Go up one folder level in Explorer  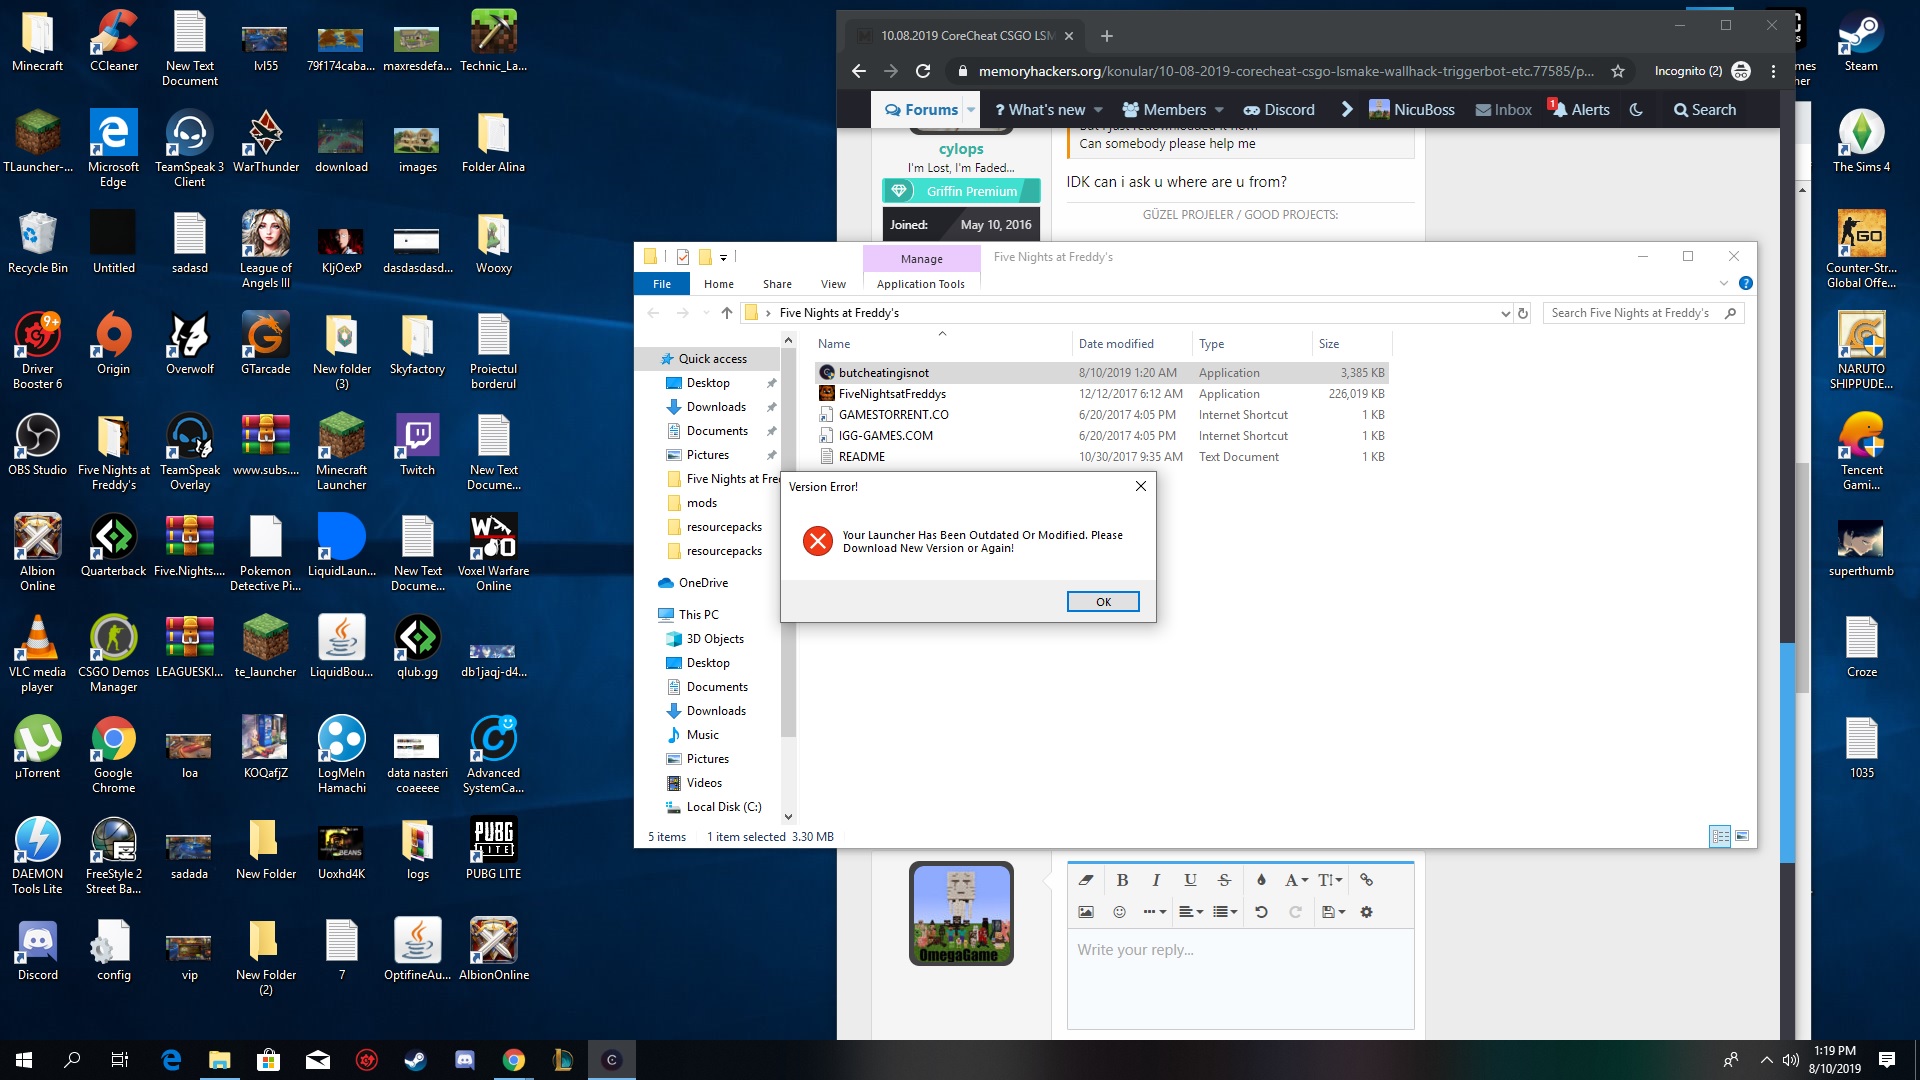coord(727,313)
